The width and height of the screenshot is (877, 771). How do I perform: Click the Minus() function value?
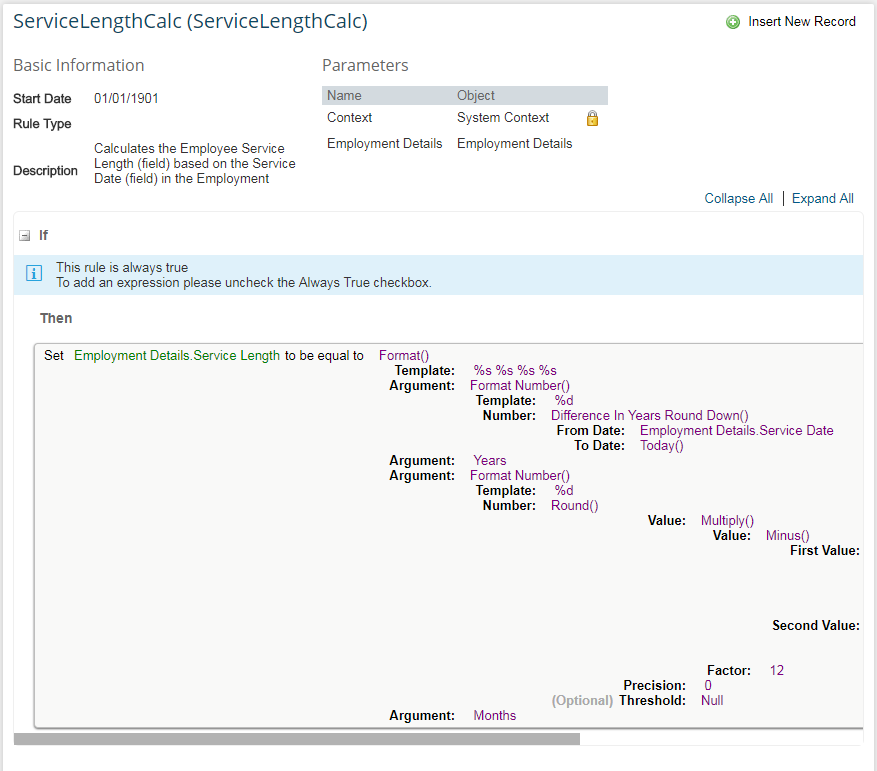coord(788,536)
